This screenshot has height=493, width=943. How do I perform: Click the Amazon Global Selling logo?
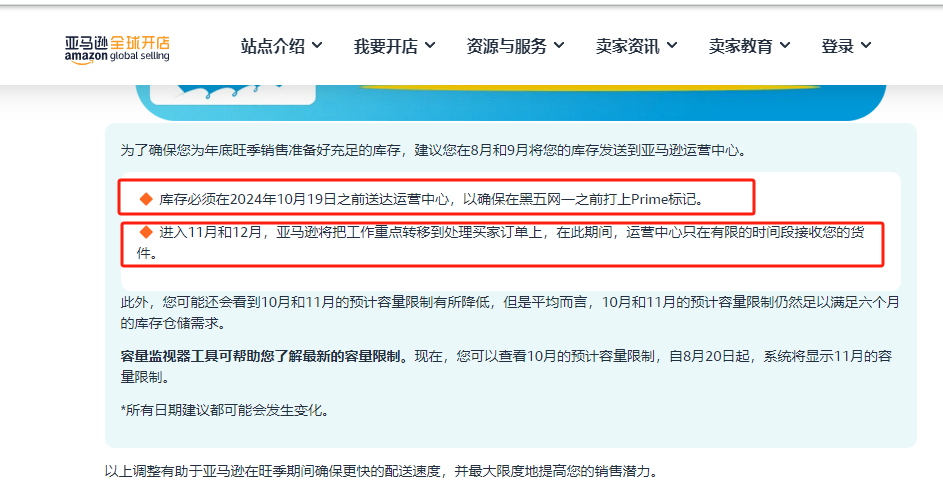click(117, 49)
